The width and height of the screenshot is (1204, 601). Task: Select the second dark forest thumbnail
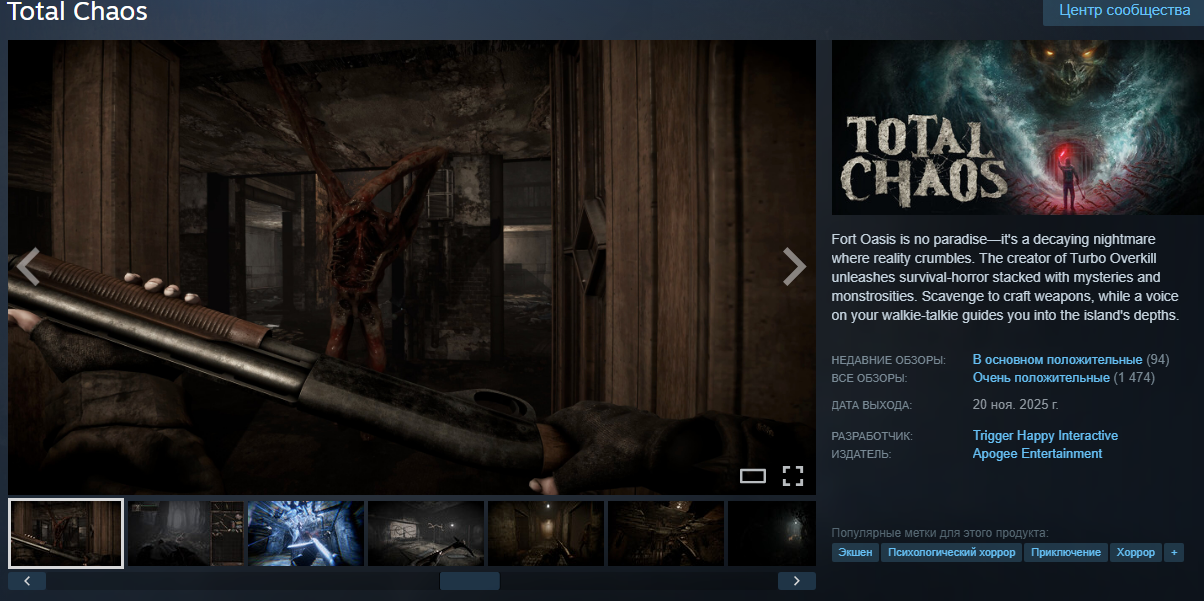click(x=186, y=534)
